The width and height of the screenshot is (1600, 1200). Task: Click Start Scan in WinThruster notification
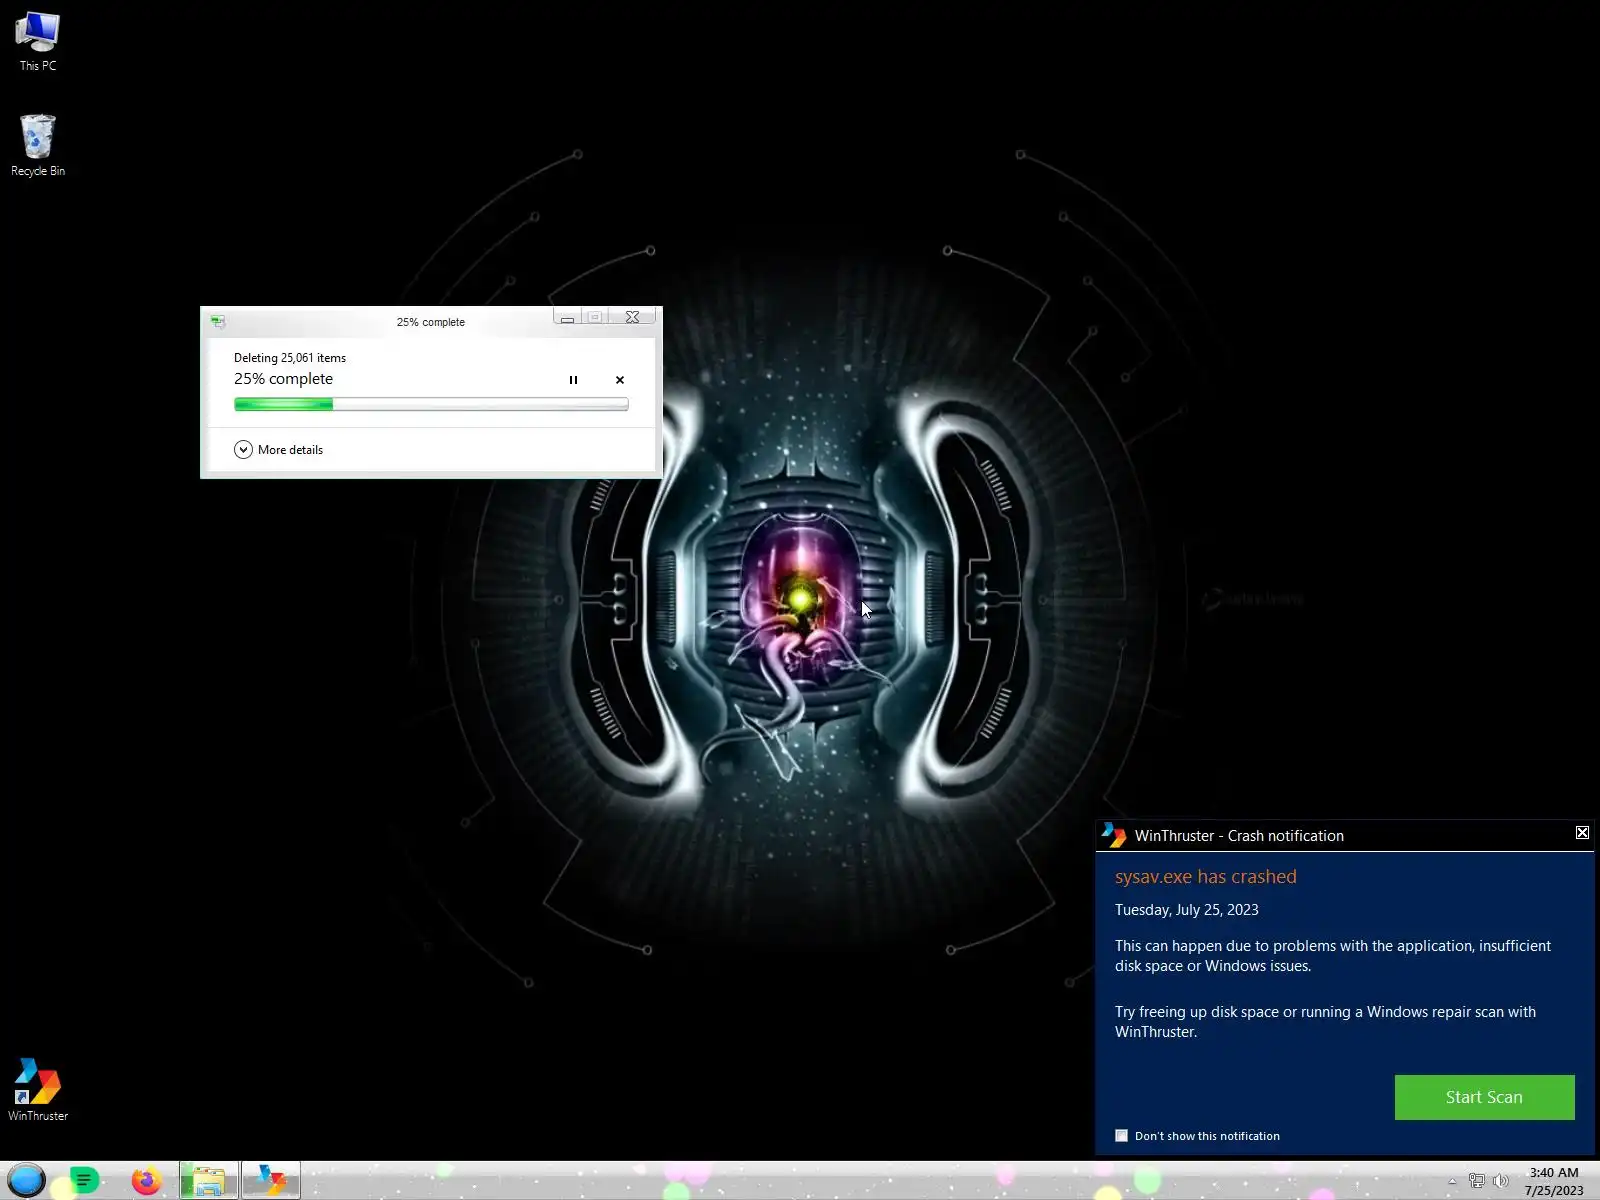[1484, 1097]
